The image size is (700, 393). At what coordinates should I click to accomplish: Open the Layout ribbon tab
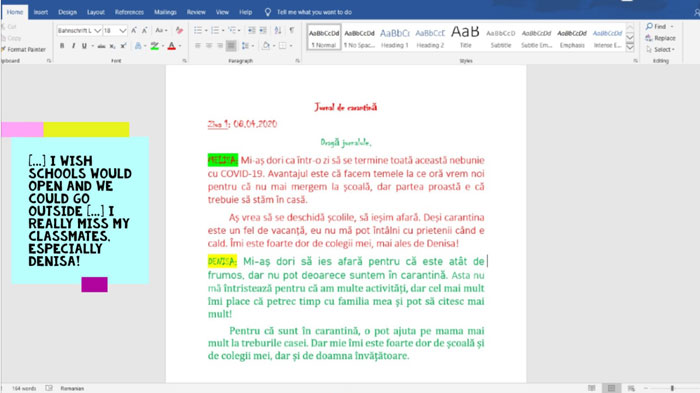(96, 12)
